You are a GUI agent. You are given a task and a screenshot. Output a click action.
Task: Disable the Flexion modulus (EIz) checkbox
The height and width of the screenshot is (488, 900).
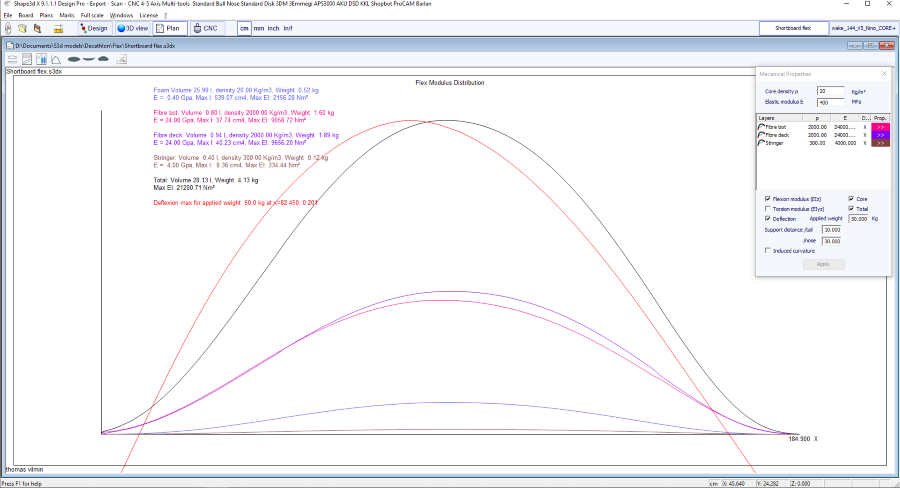point(767,199)
